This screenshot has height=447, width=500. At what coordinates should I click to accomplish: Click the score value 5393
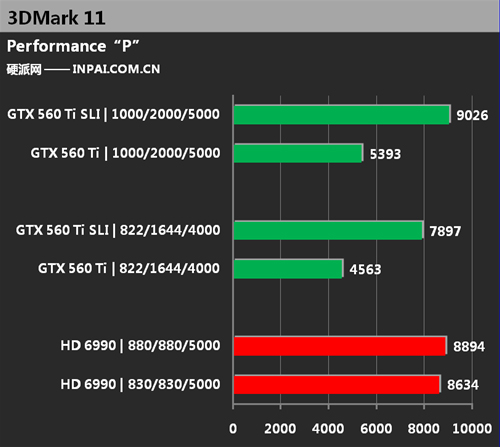coord(385,154)
